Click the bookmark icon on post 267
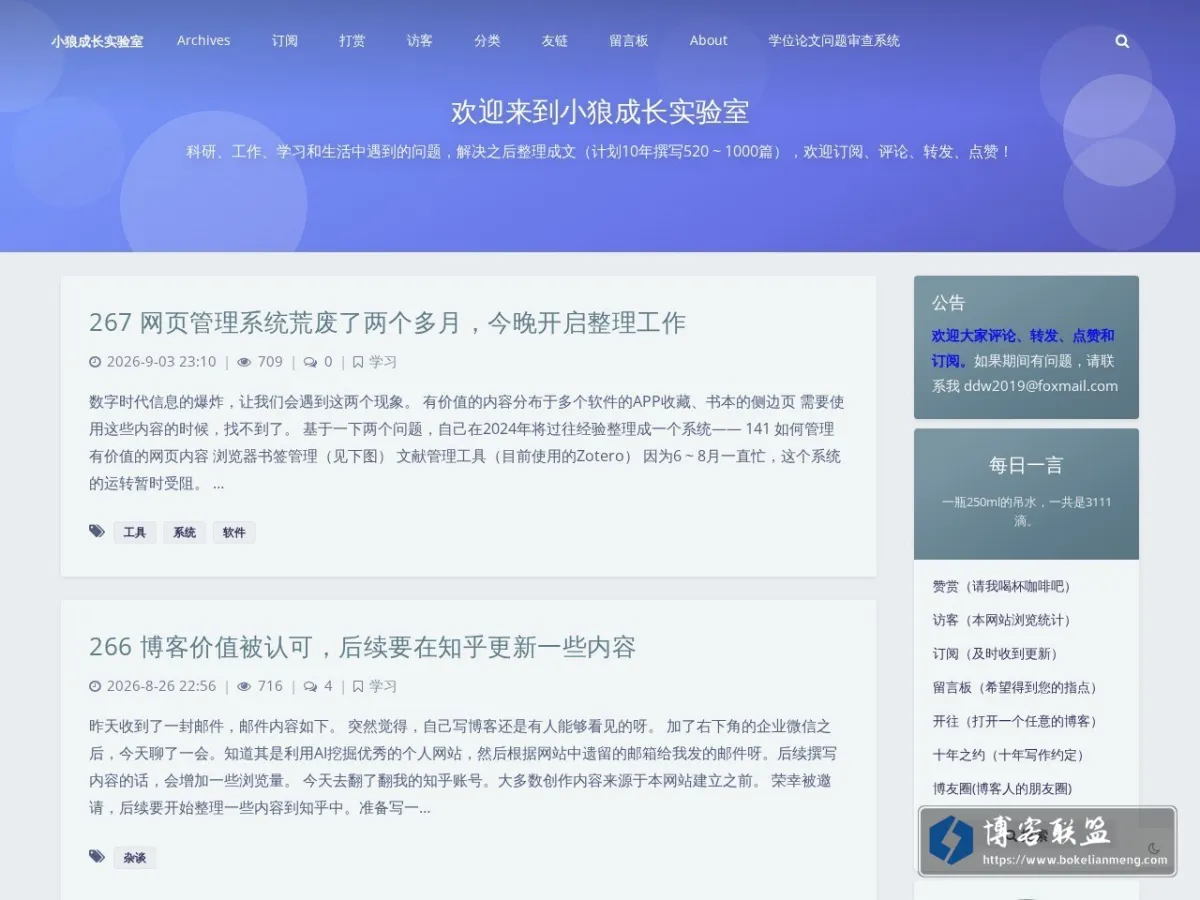The image size is (1200, 900). pos(358,362)
